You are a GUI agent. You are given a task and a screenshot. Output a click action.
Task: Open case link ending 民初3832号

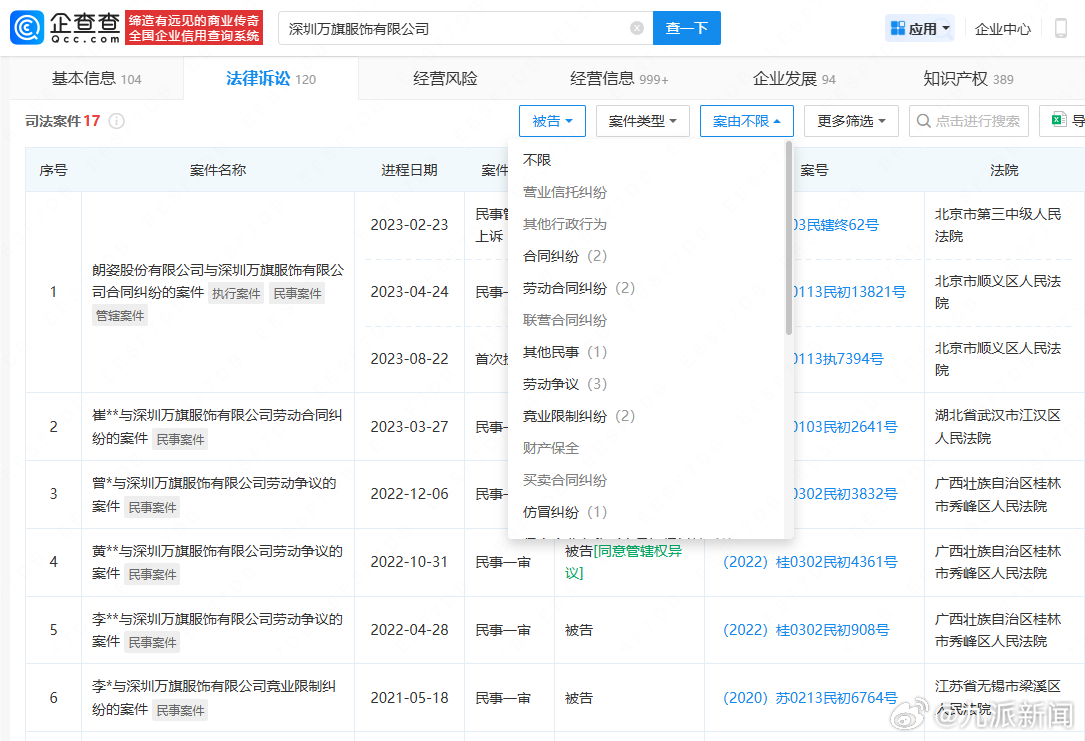click(x=846, y=494)
